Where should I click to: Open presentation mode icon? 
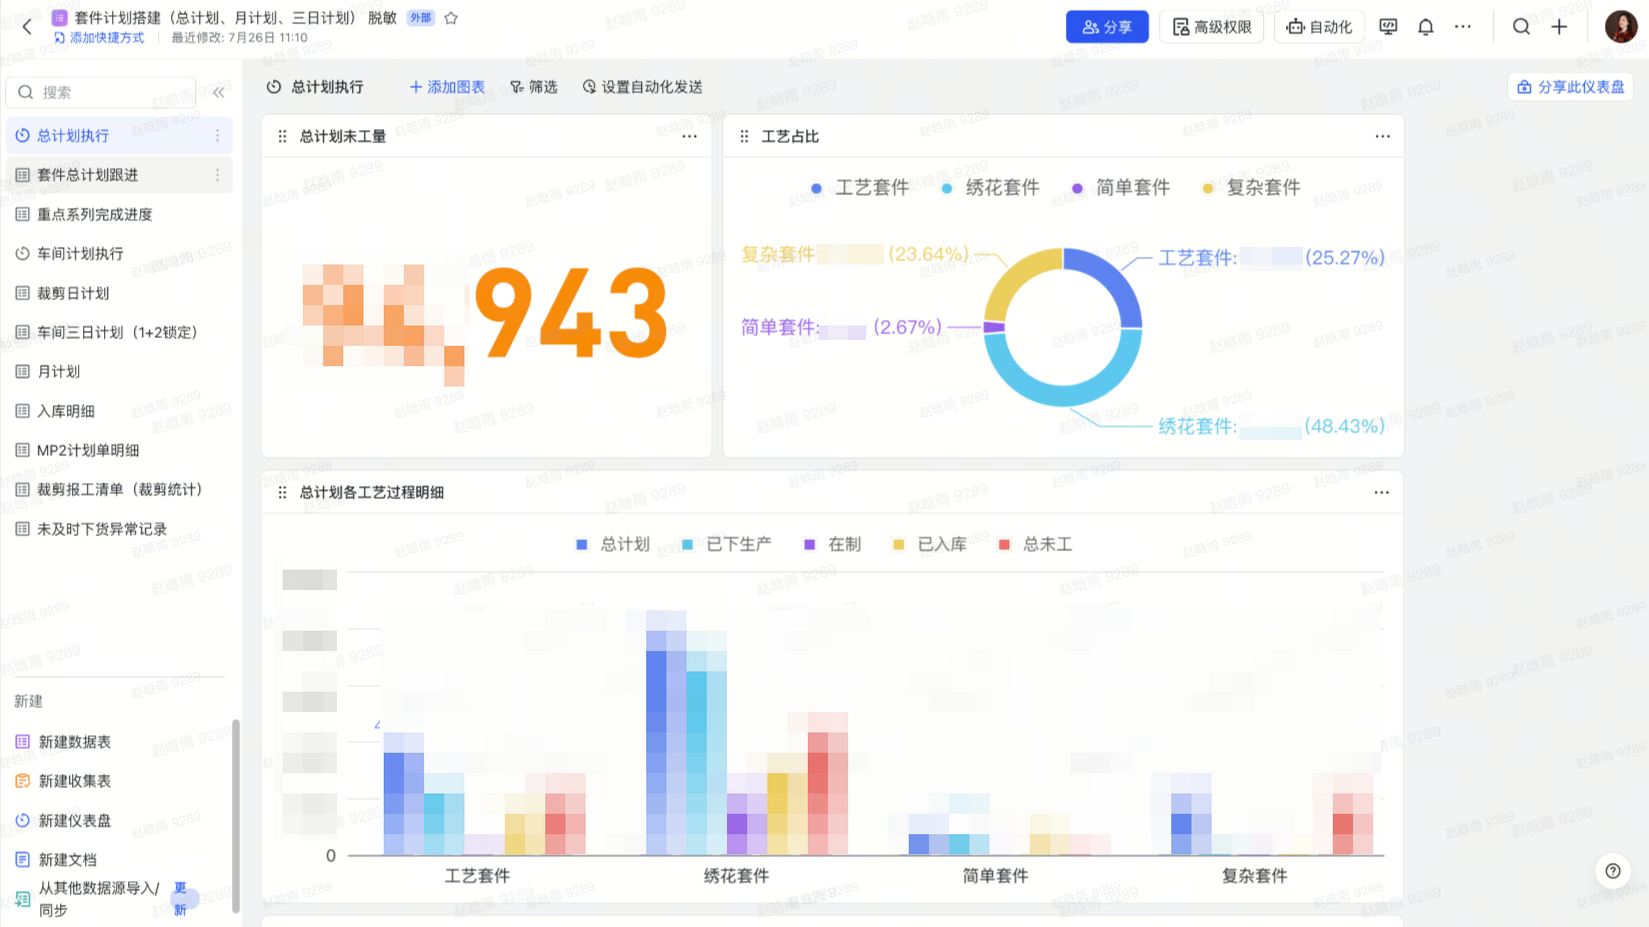tap(1388, 27)
